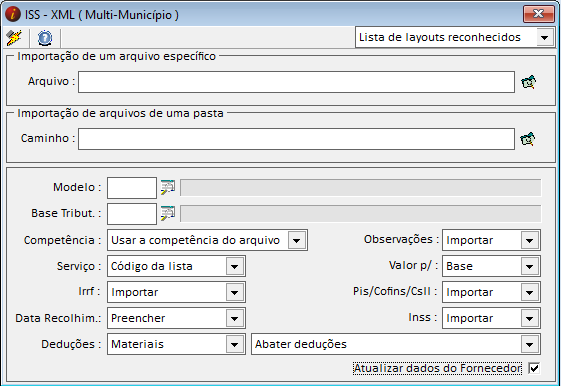Toggle Atualizar dados do Fornecedor checkbox
Image resolution: width=561 pixels, height=386 pixels.
pos(534,368)
